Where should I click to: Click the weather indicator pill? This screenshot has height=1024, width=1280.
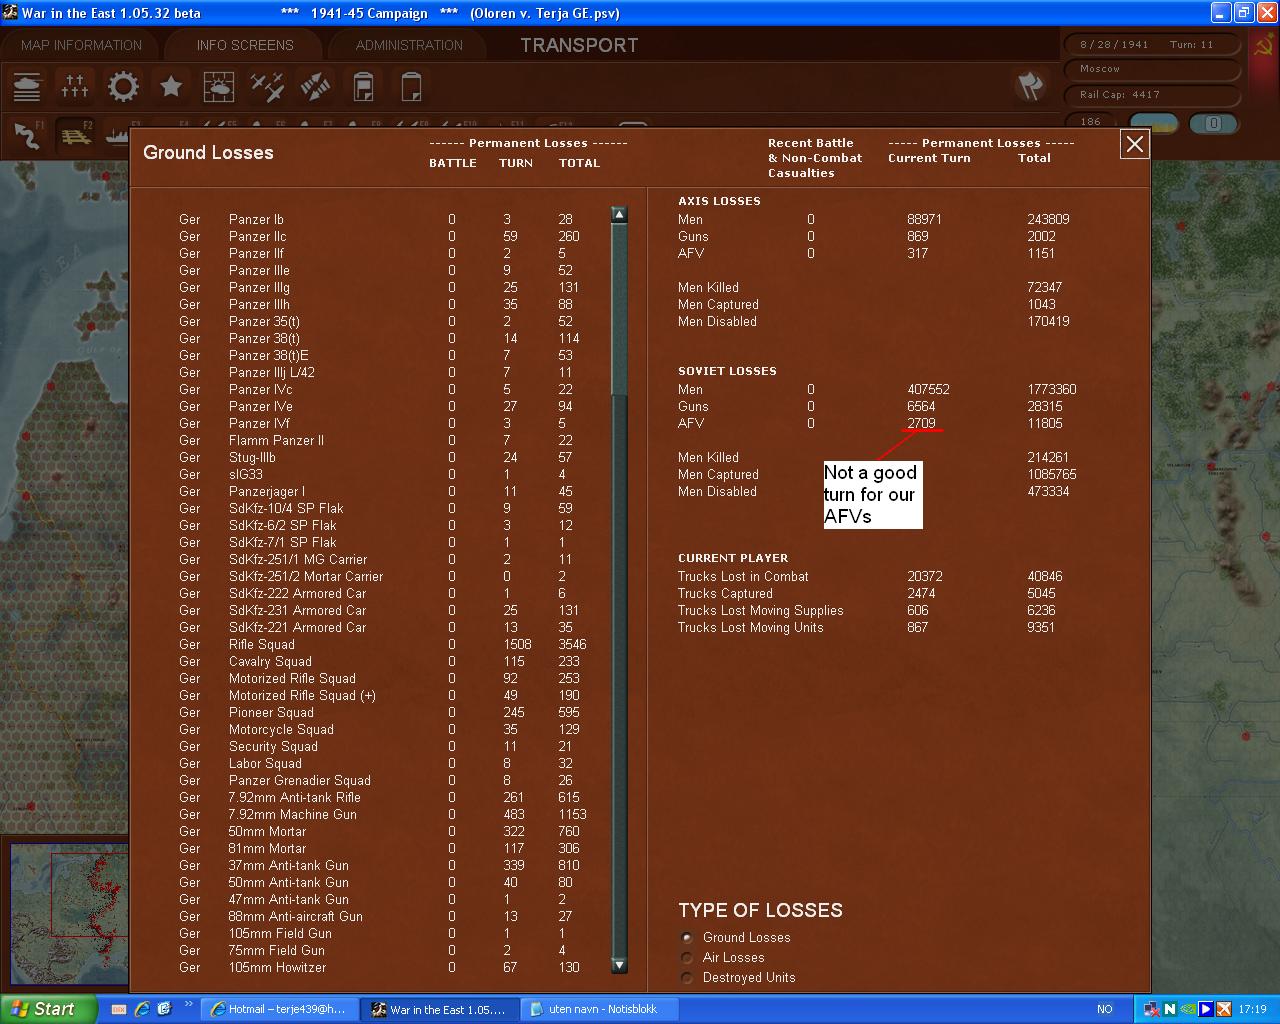[1154, 123]
